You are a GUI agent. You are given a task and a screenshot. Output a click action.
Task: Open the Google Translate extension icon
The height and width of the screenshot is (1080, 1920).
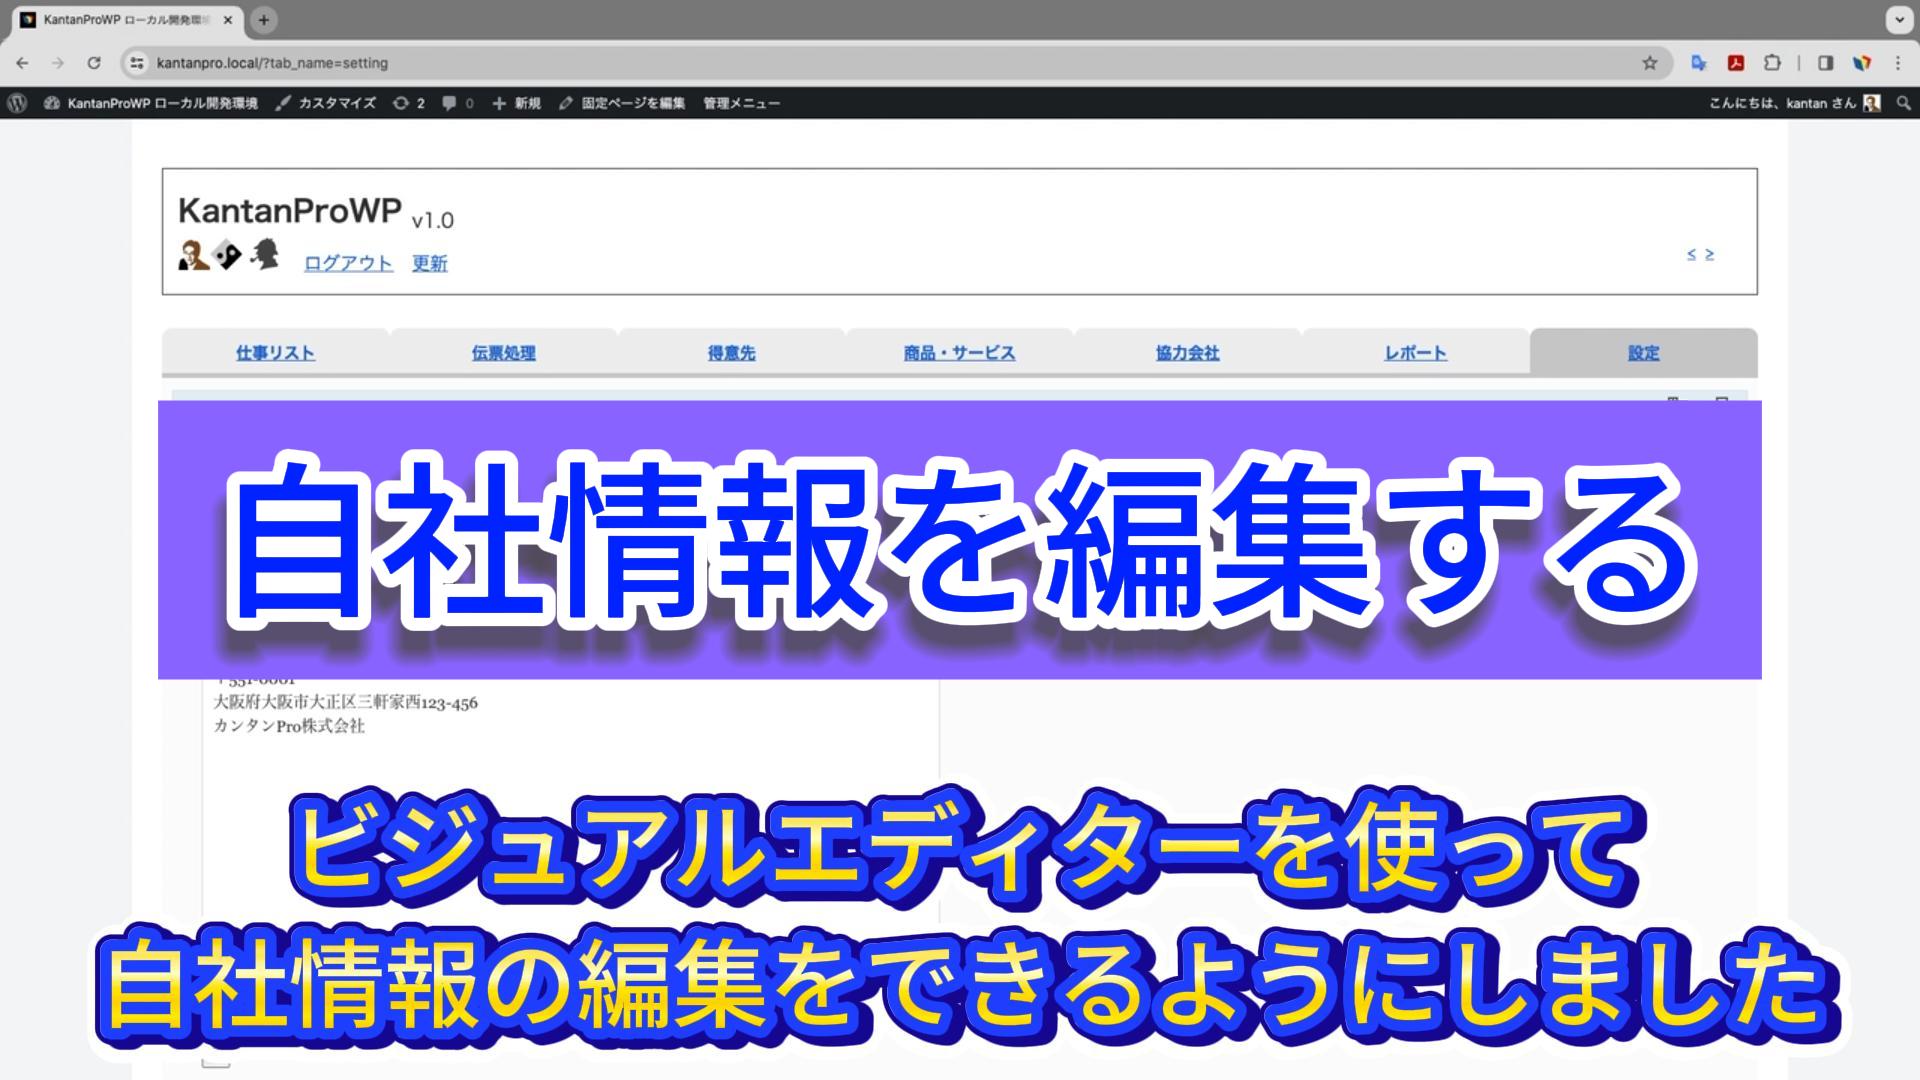[x=1698, y=63]
